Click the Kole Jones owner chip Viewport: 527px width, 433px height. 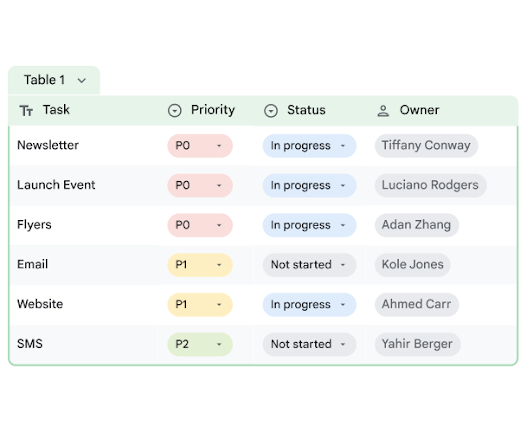pos(413,265)
